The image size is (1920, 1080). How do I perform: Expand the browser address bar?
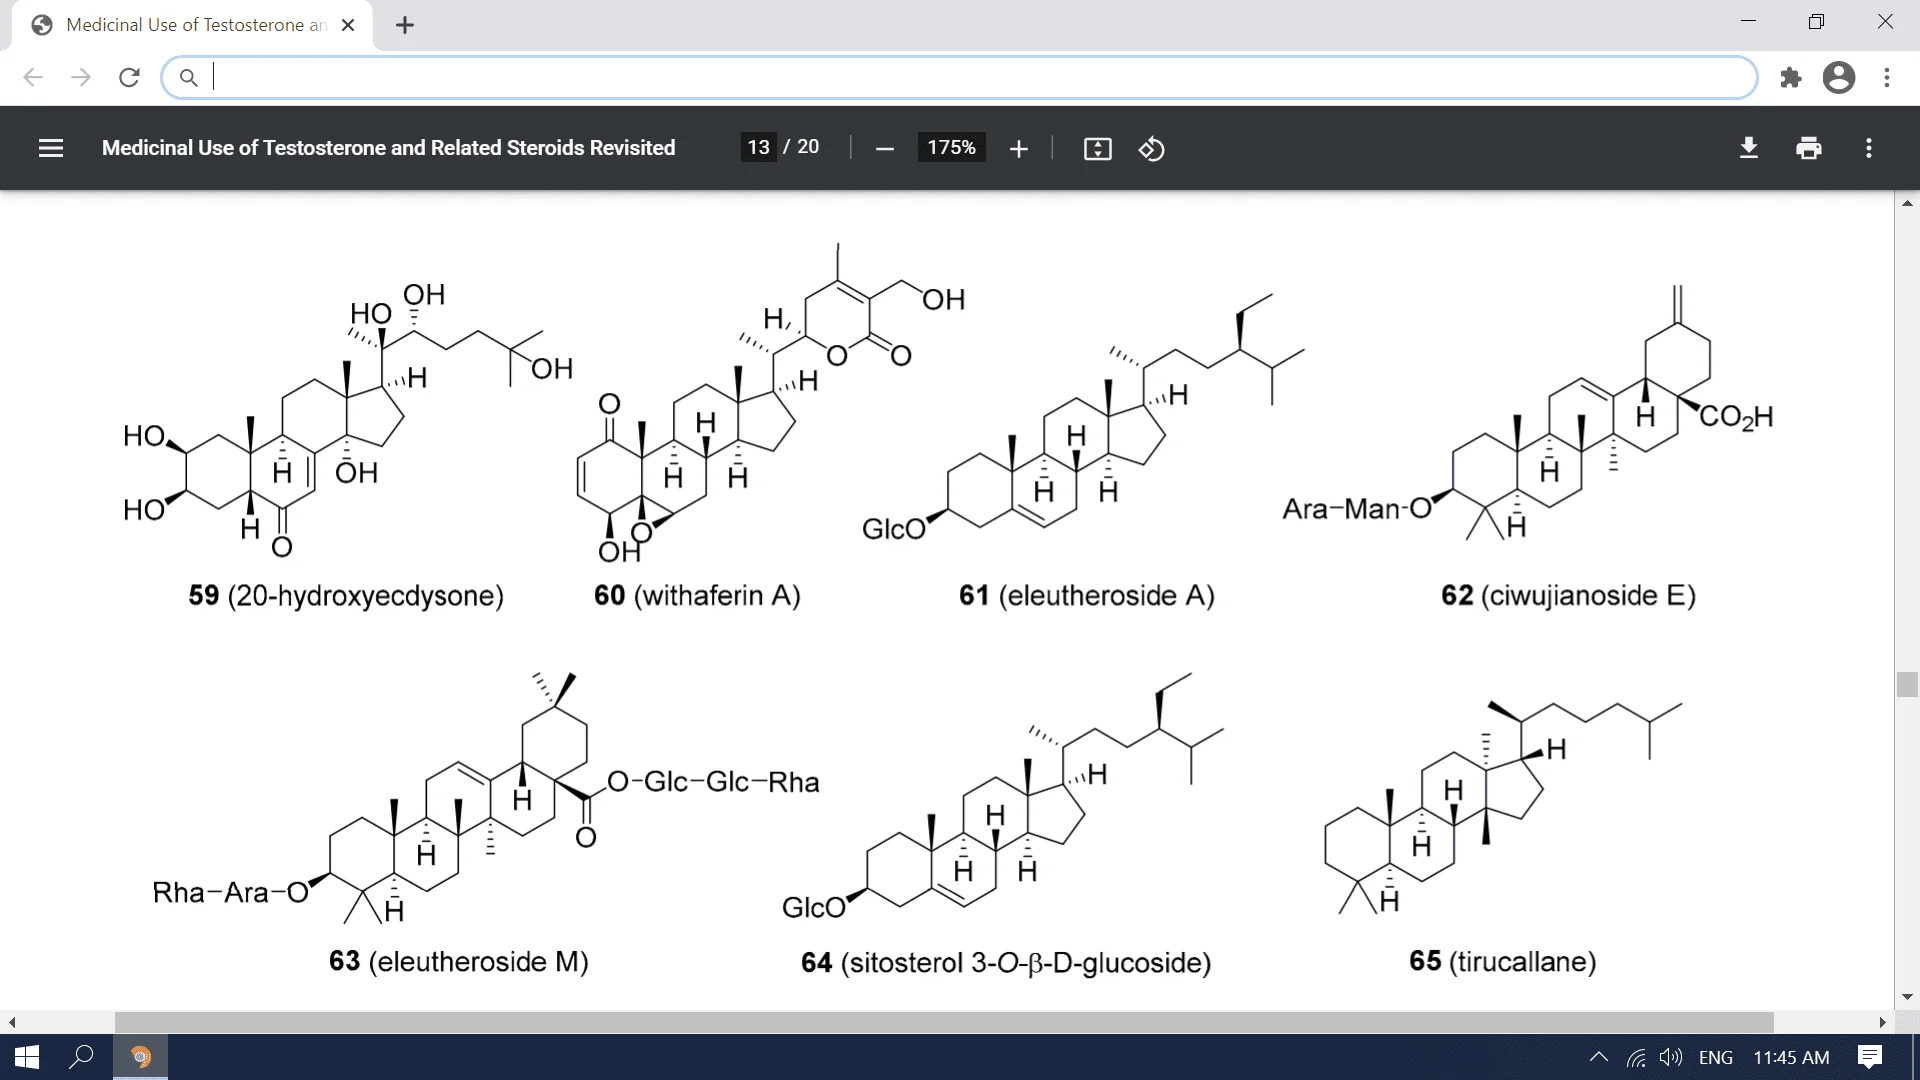961,75
